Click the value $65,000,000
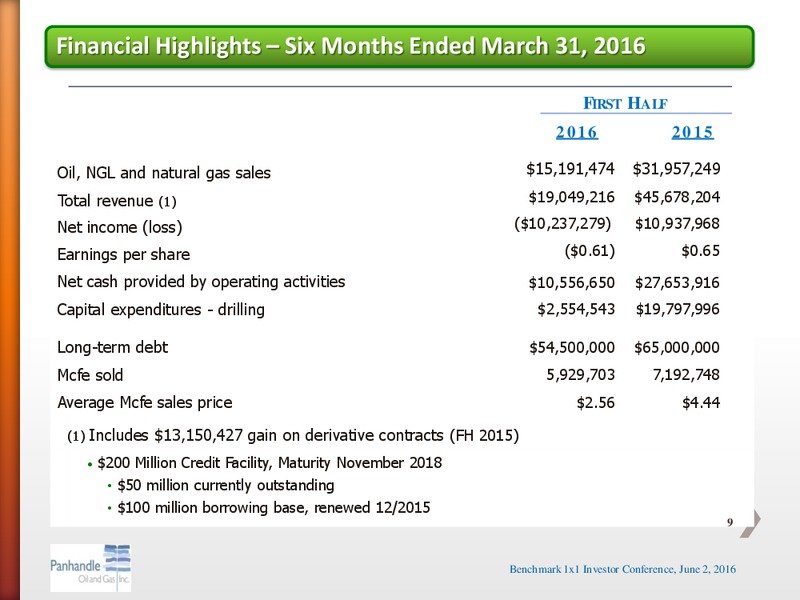 (677, 348)
